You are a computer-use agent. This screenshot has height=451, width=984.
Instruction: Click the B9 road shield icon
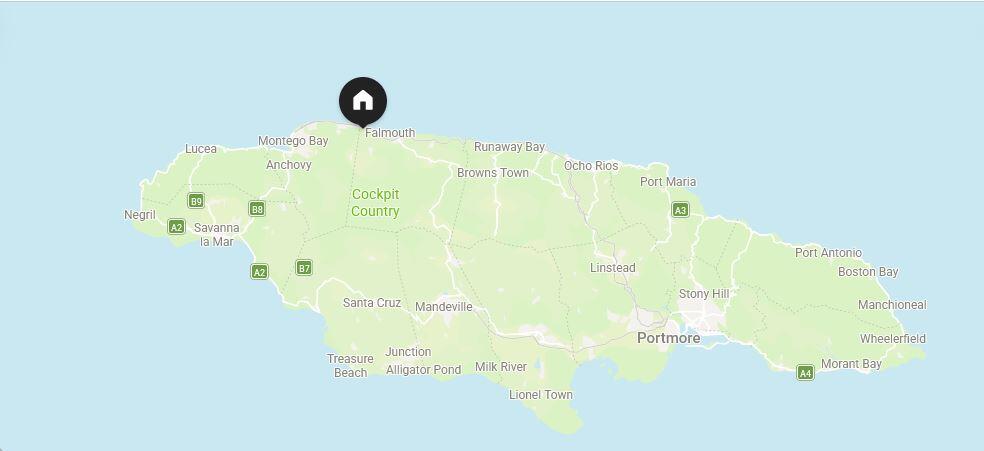196,201
